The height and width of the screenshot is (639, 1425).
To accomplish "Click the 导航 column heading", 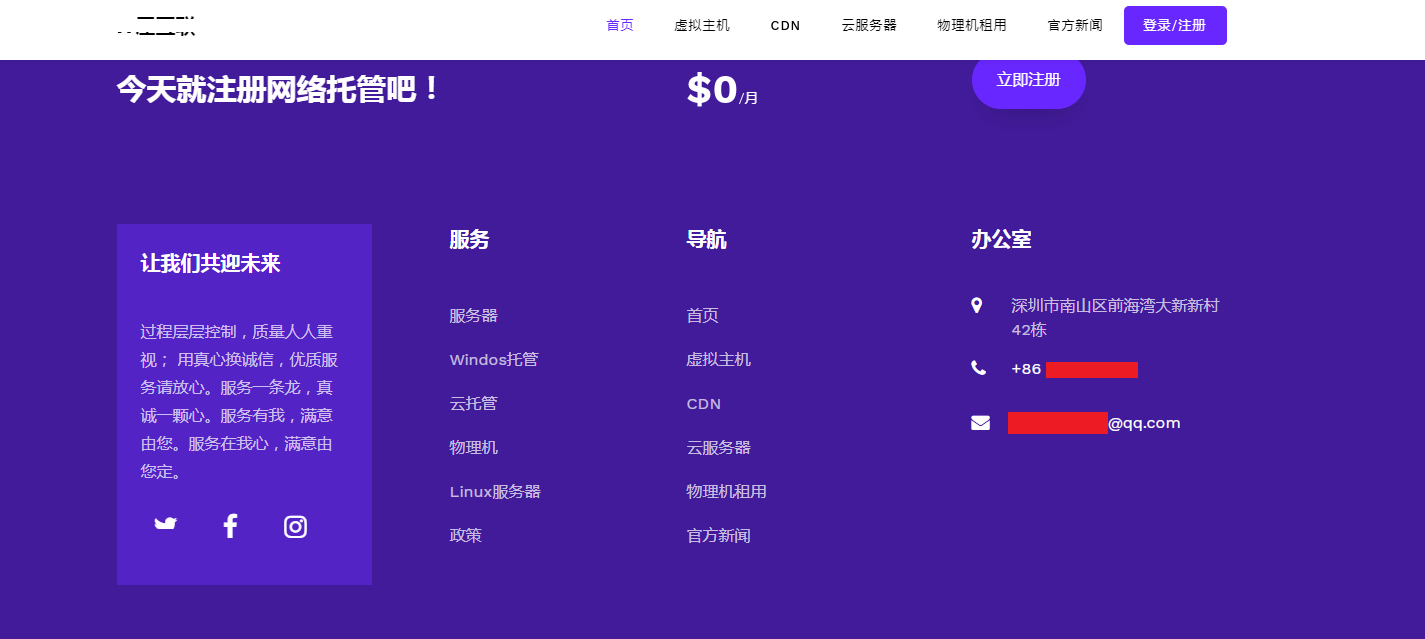I will [x=707, y=240].
